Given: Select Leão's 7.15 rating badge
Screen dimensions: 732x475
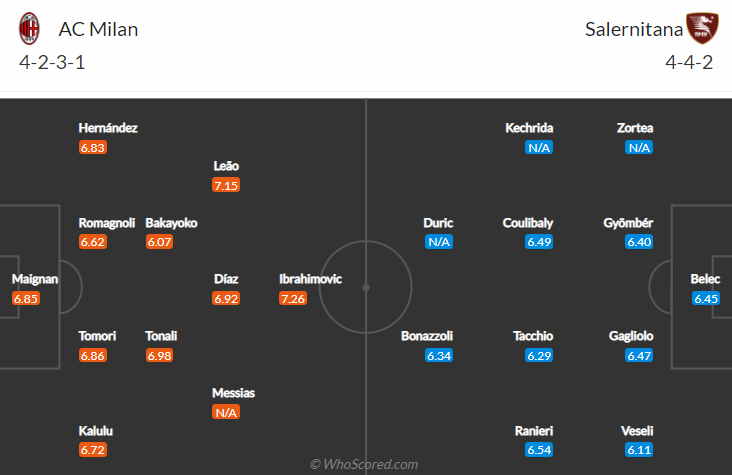Looking at the screenshot, I should click(x=226, y=185).
